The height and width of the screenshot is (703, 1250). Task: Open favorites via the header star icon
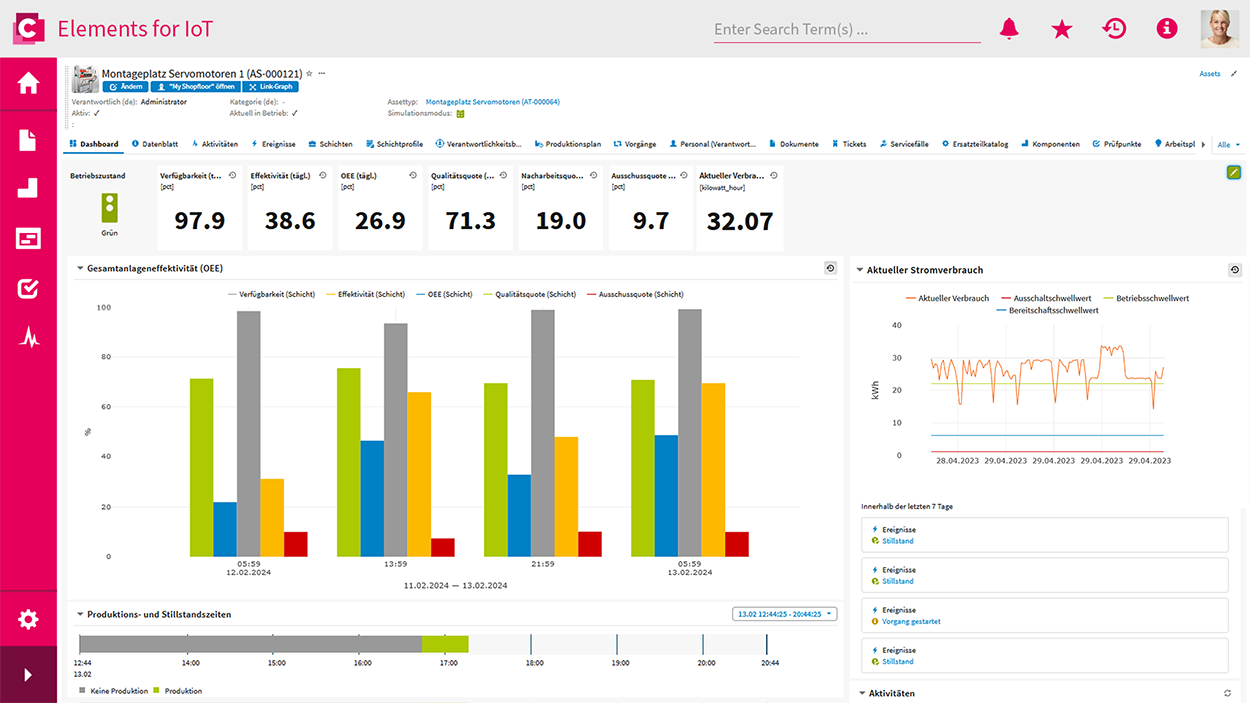point(1062,29)
